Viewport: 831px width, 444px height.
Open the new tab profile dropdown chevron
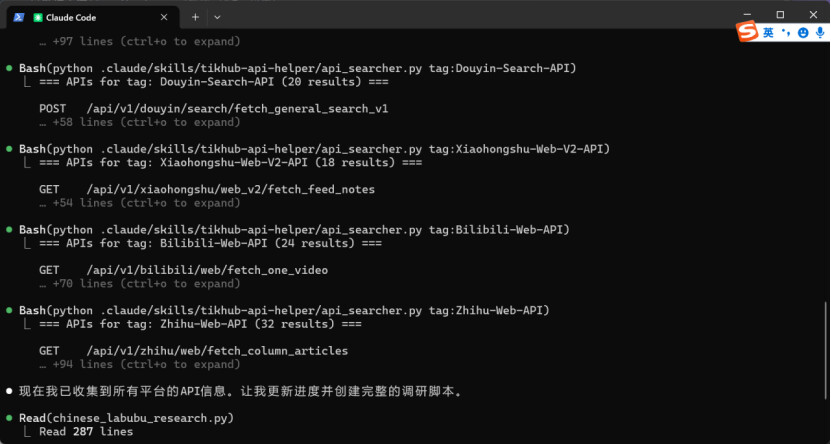217,17
